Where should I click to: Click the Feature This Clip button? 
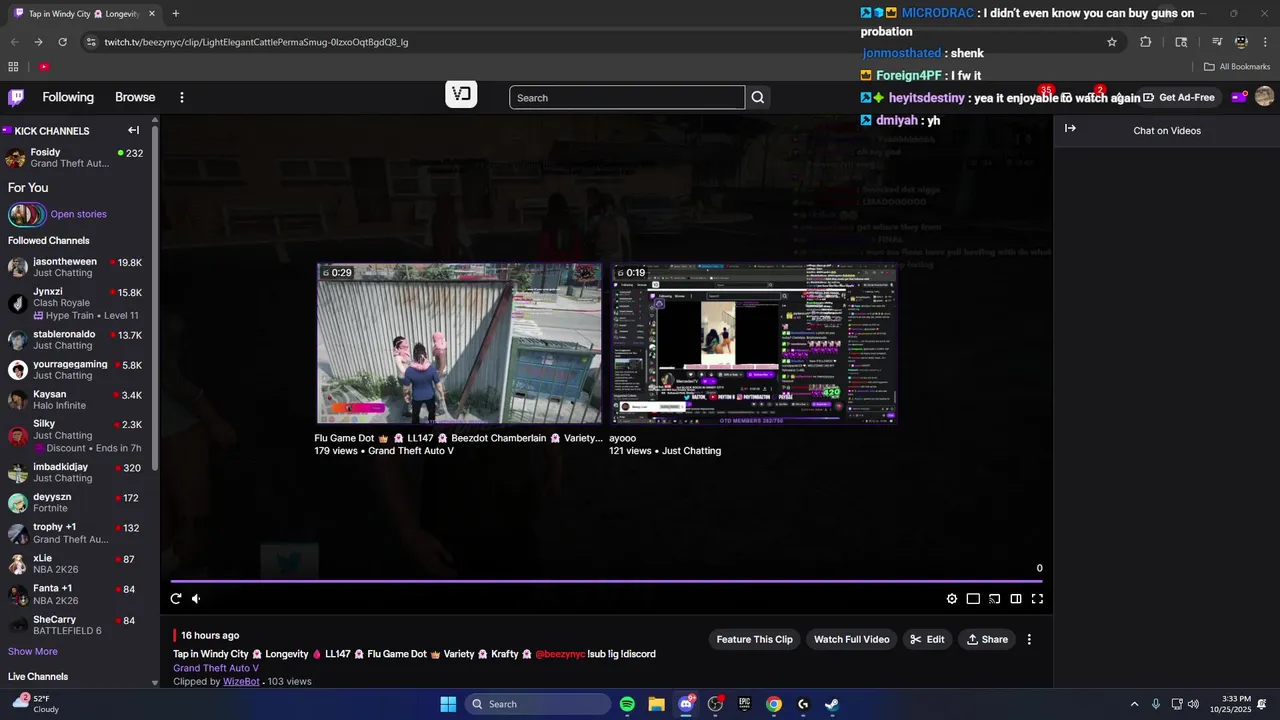point(755,639)
